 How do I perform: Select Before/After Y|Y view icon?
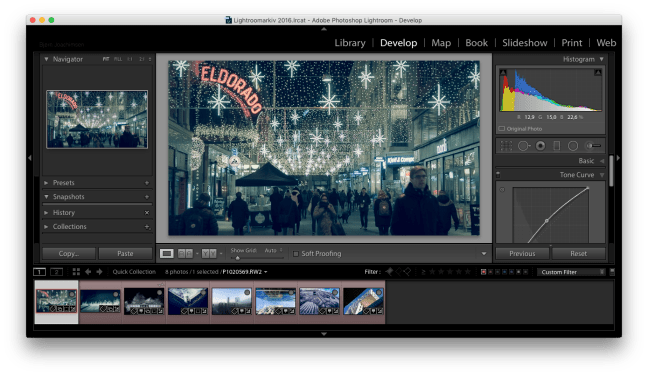209,253
